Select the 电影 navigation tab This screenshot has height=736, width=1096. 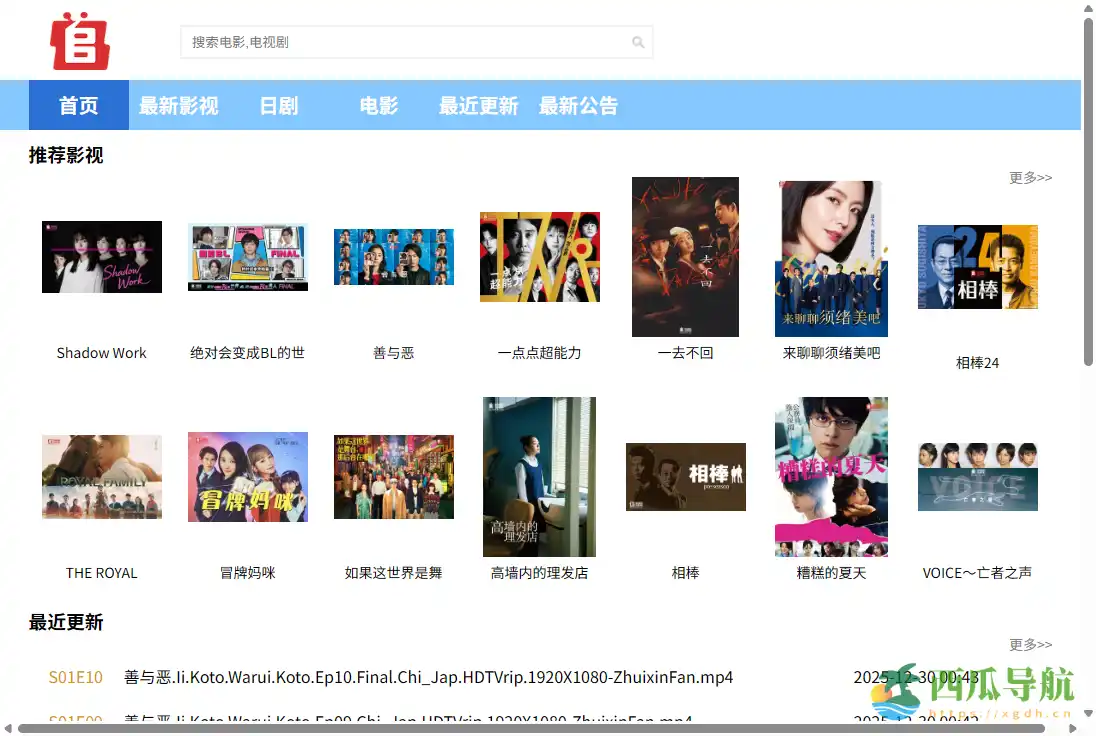(378, 105)
